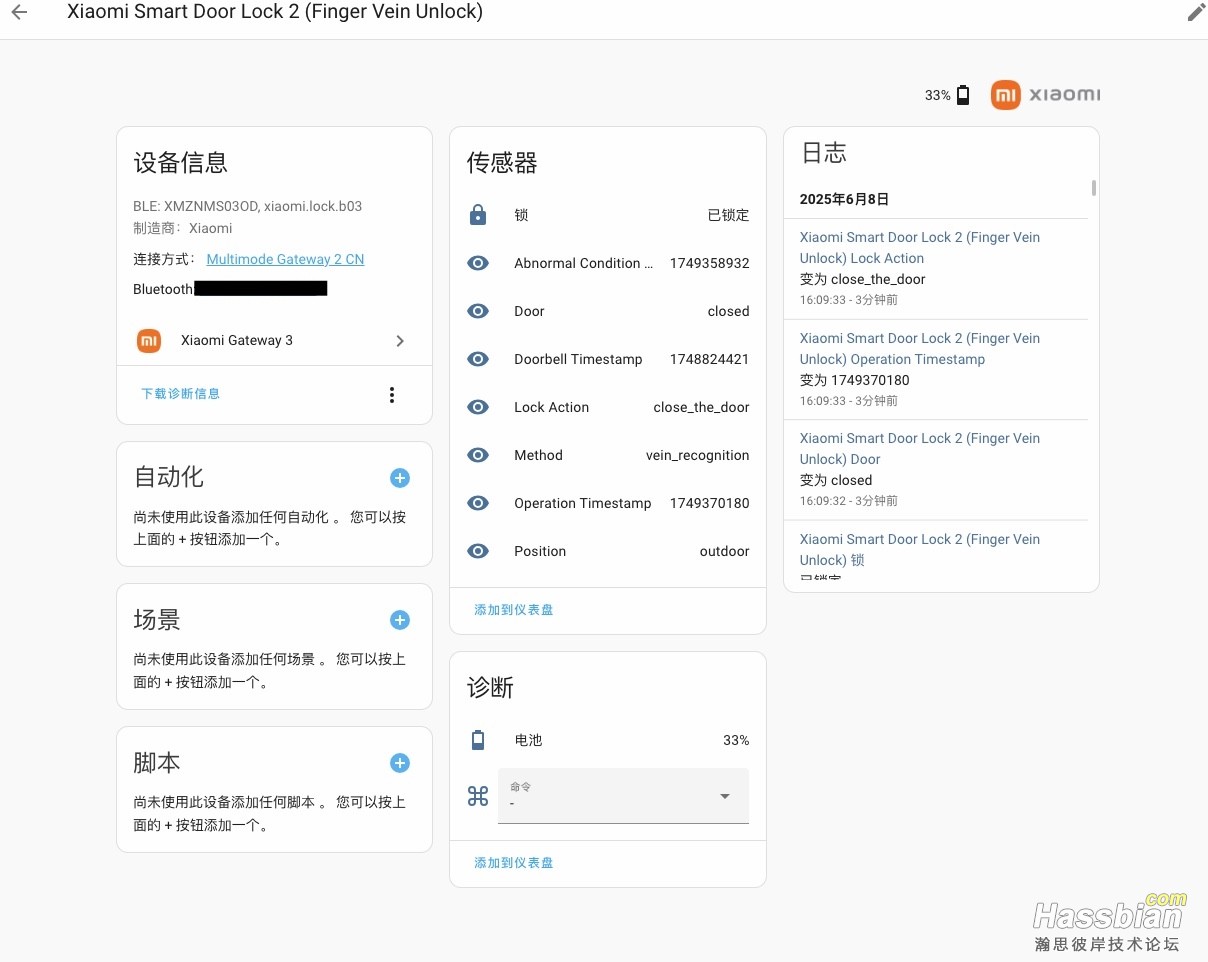This screenshot has width=1208, height=962.
Task: Open the Door log entry link
Action: (x=920, y=449)
